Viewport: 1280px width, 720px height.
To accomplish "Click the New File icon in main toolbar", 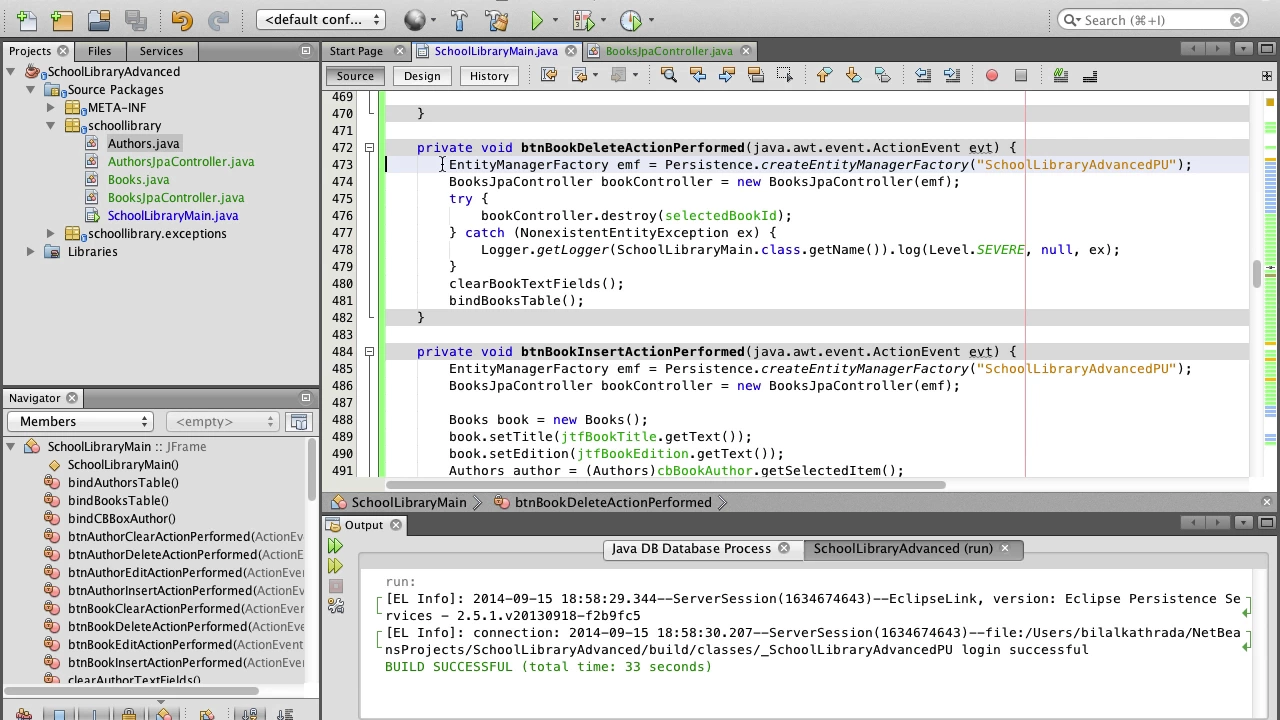I will coord(25,20).
